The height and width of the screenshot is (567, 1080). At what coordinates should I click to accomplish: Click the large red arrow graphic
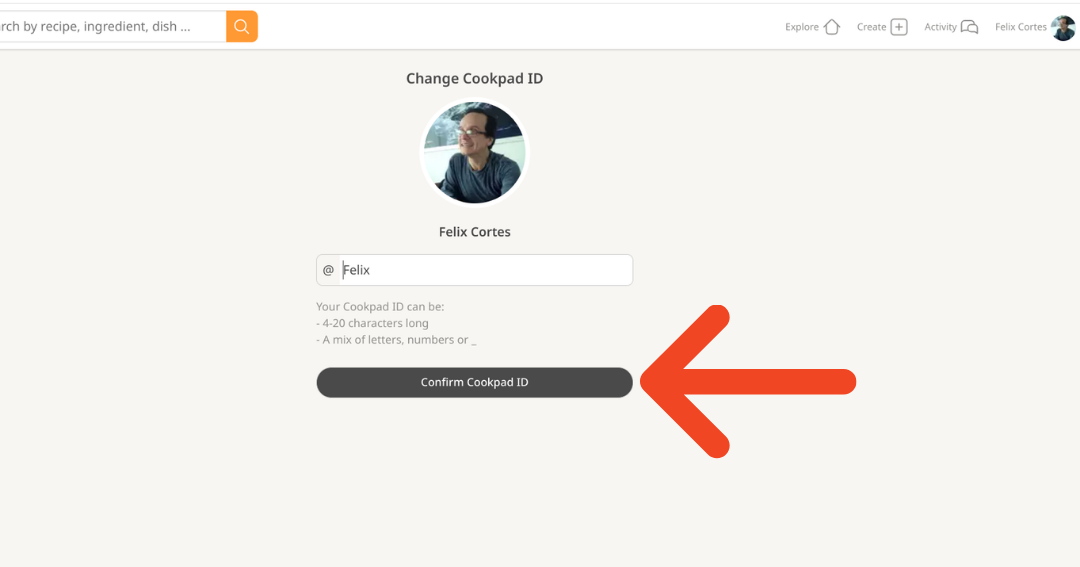point(748,382)
